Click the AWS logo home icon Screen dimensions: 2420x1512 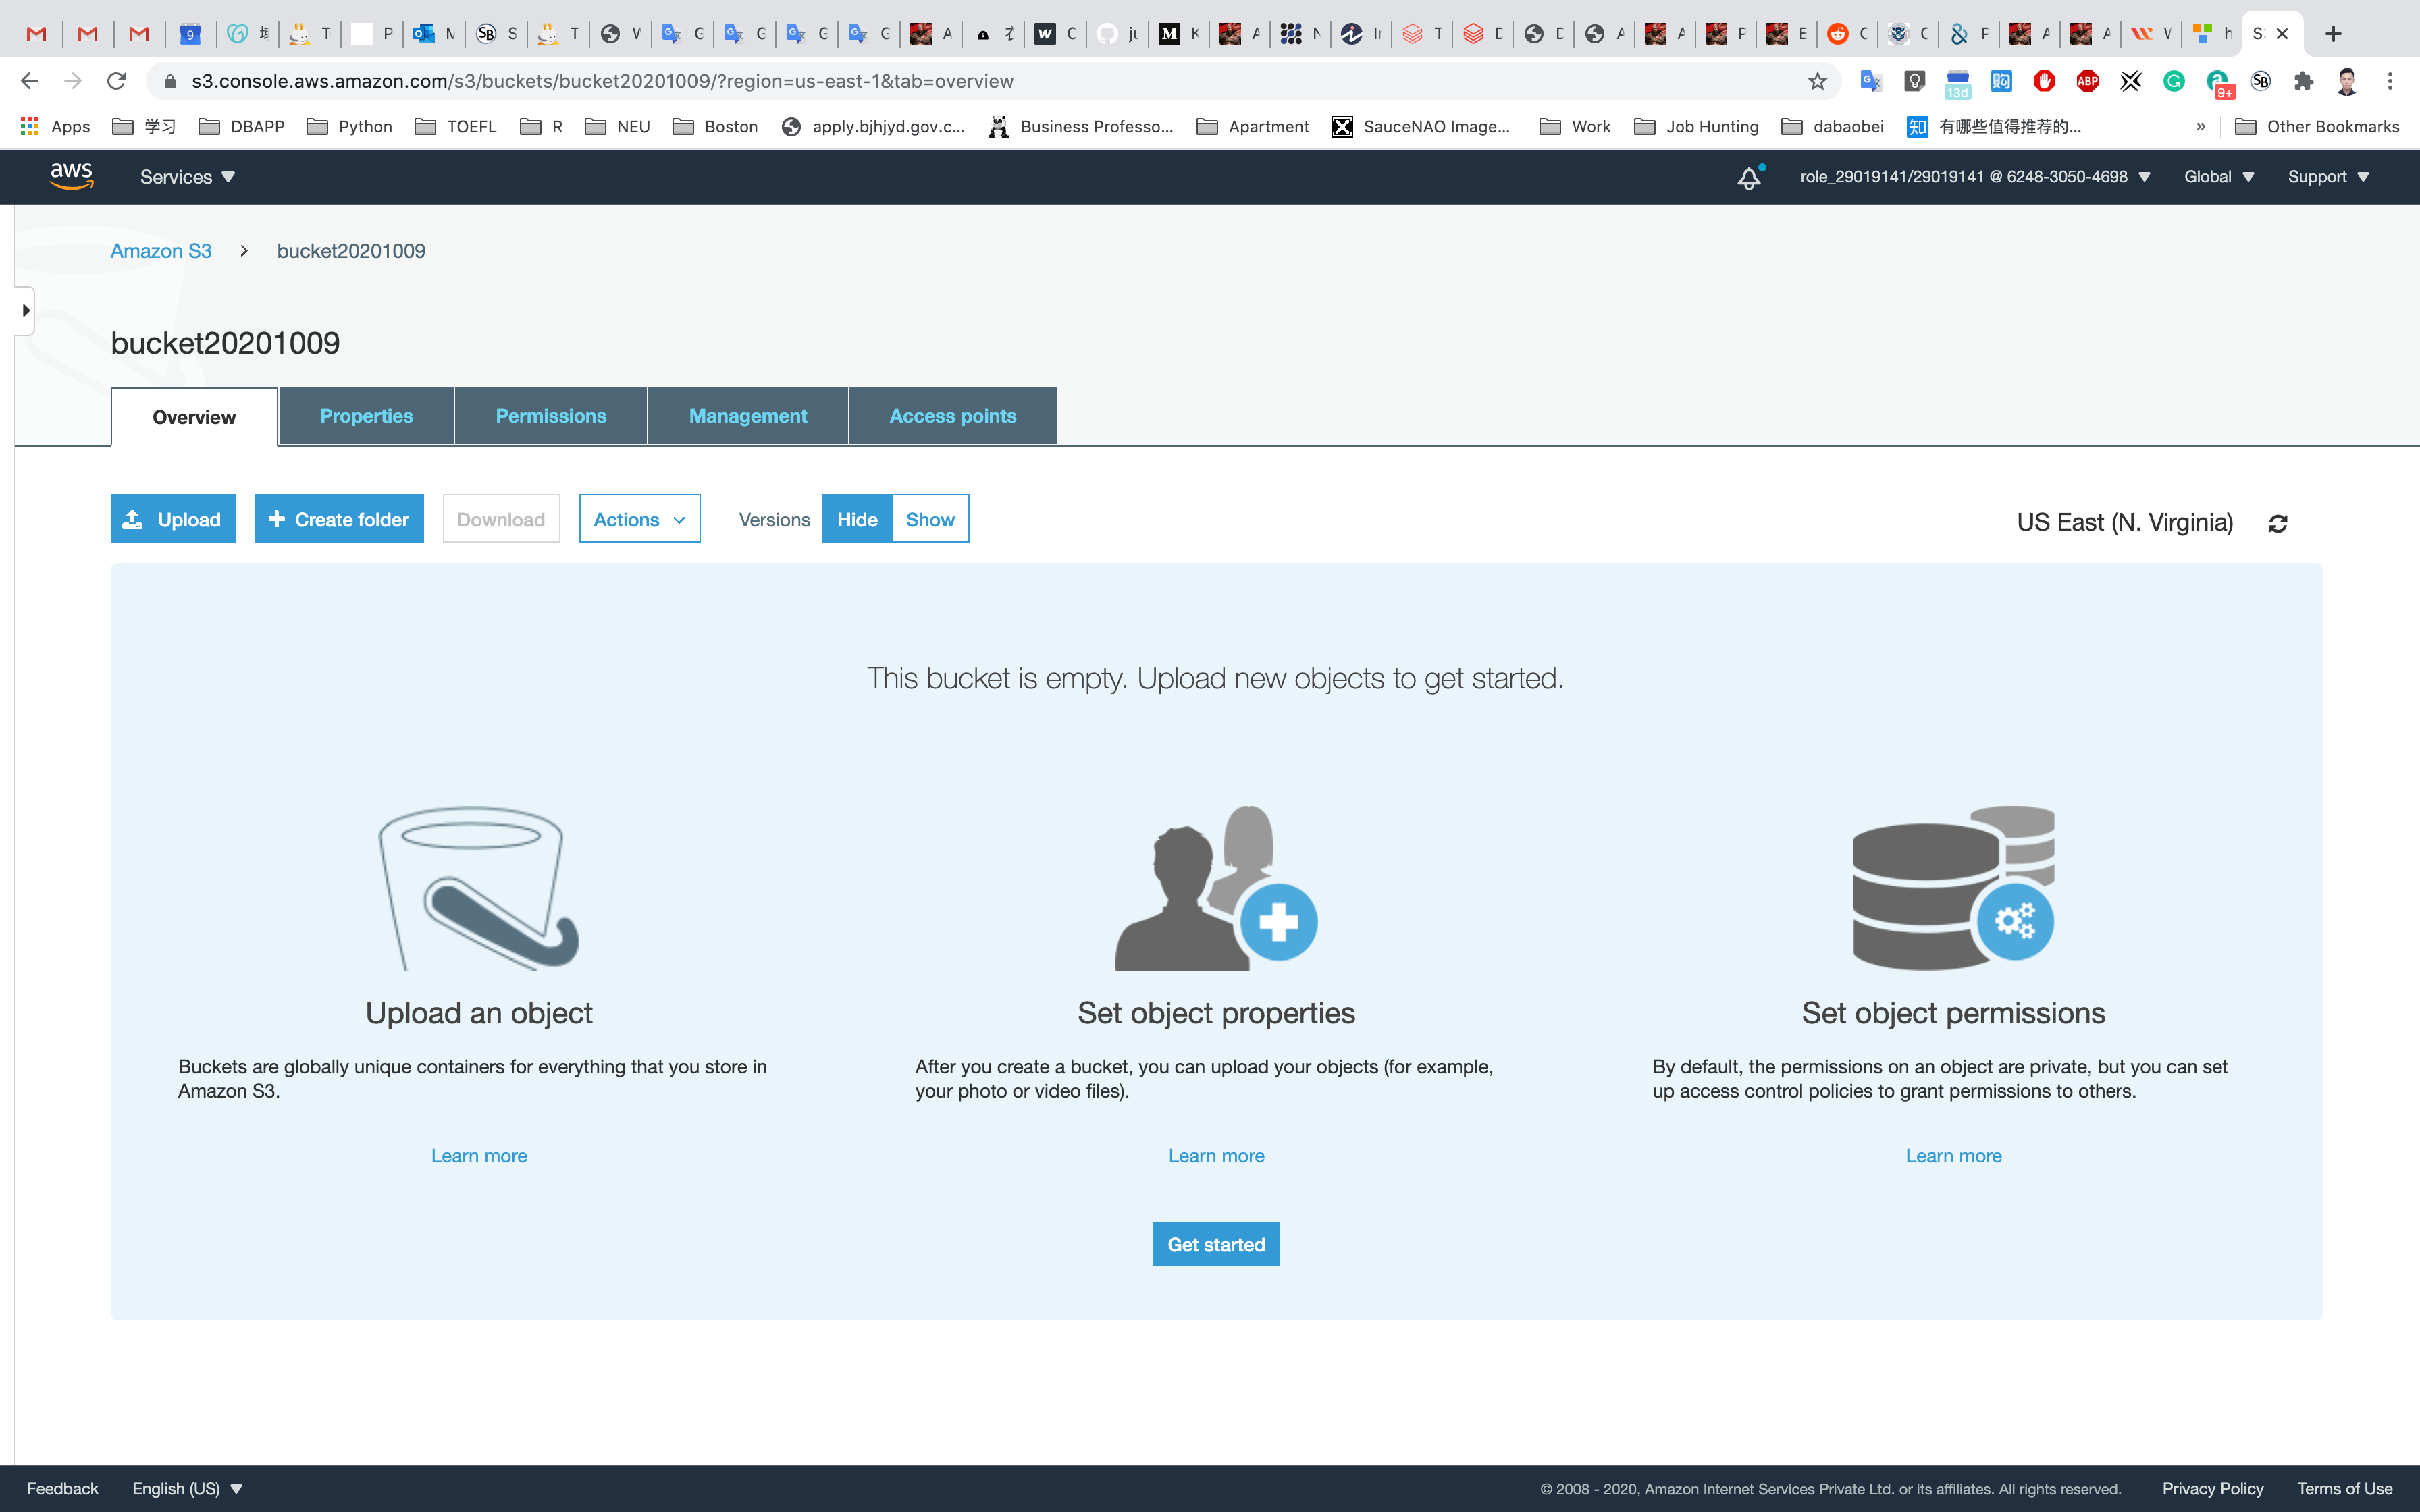click(71, 176)
